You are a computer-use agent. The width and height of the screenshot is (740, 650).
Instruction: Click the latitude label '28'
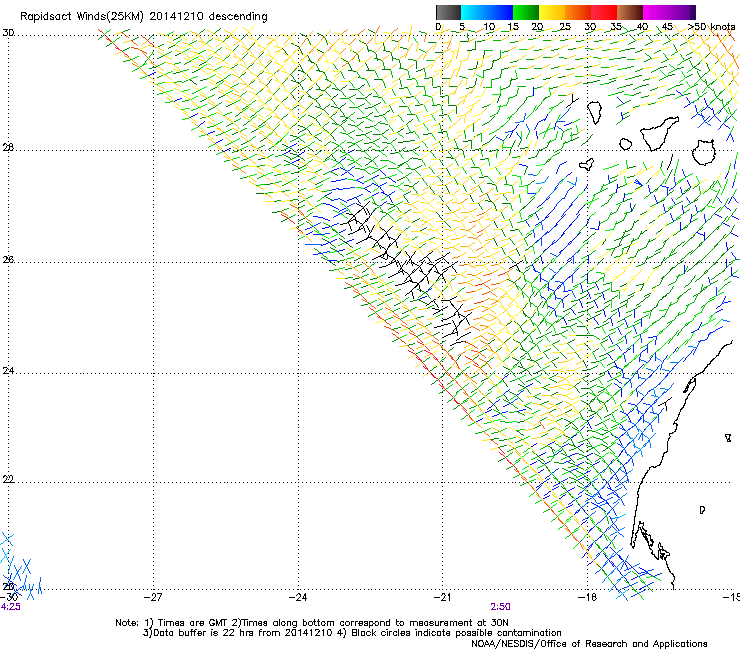[8, 148]
